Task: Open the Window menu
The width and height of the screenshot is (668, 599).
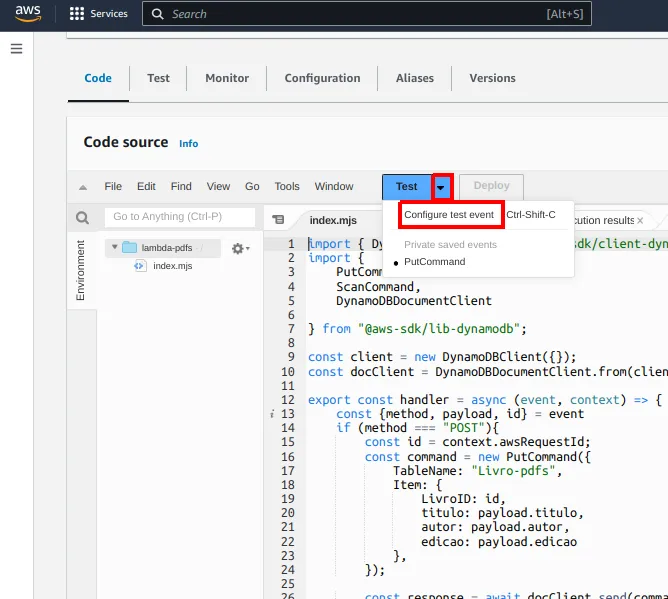Action: point(334,187)
